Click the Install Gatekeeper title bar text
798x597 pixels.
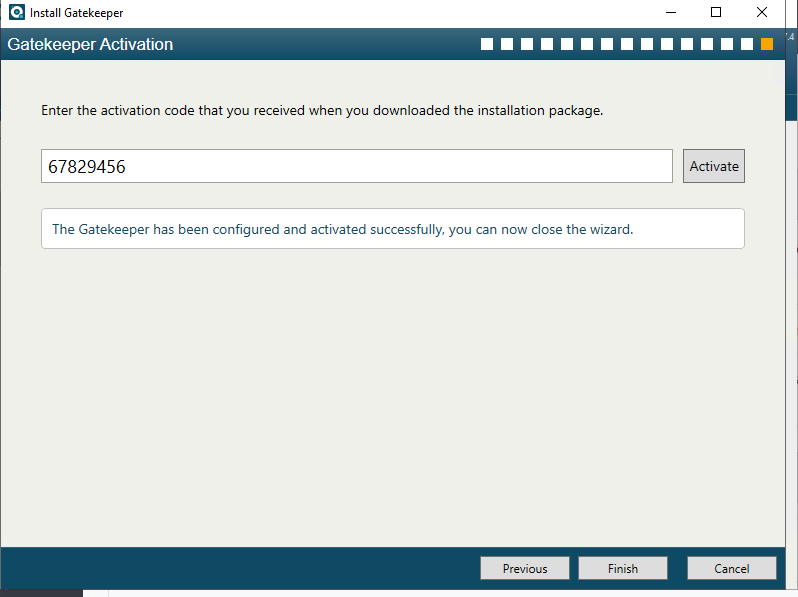76,13
